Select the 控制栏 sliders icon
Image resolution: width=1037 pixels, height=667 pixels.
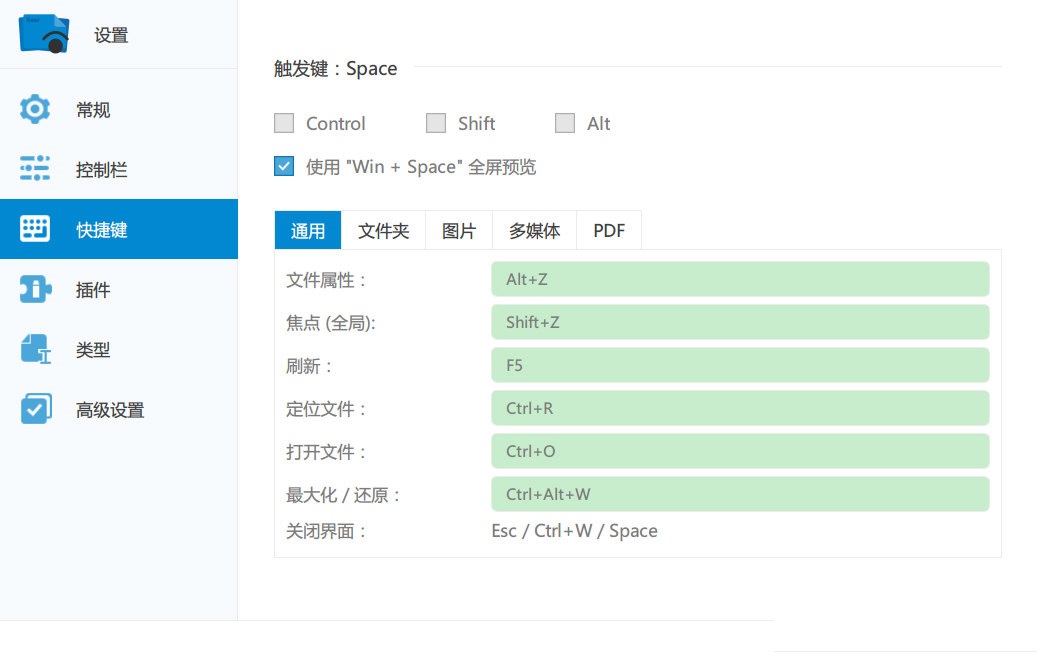click(x=35, y=169)
